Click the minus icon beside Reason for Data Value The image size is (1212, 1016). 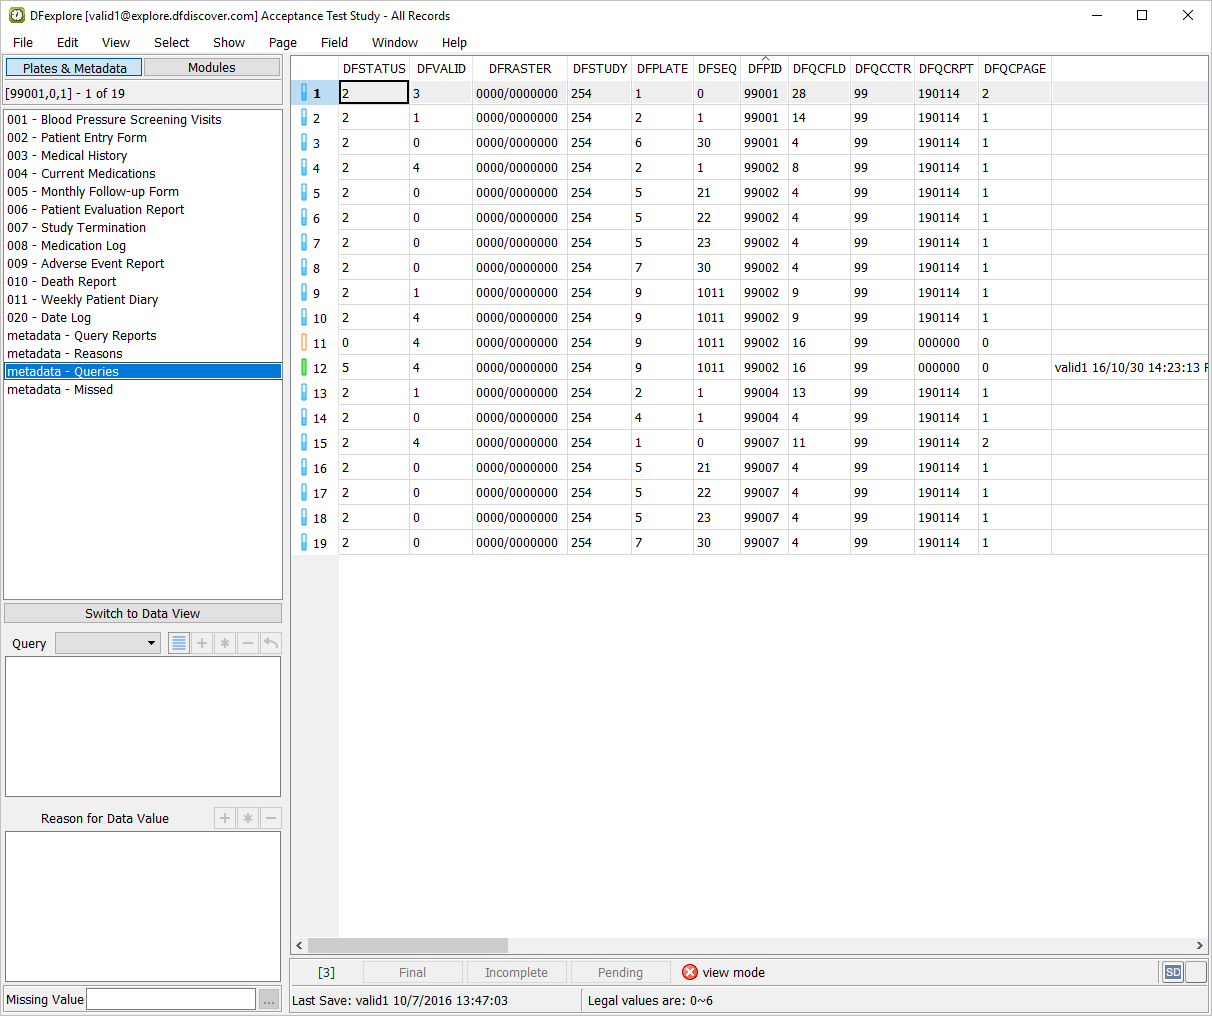coord(271,818)
